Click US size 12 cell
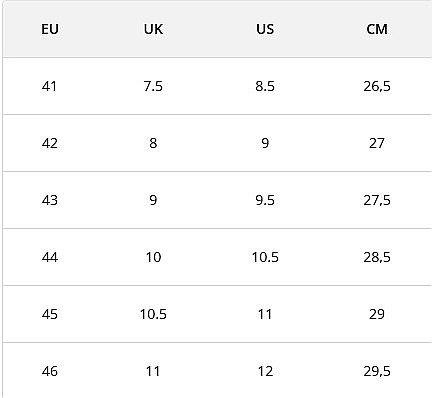This screenshot has width=432, height=398. 265,371
